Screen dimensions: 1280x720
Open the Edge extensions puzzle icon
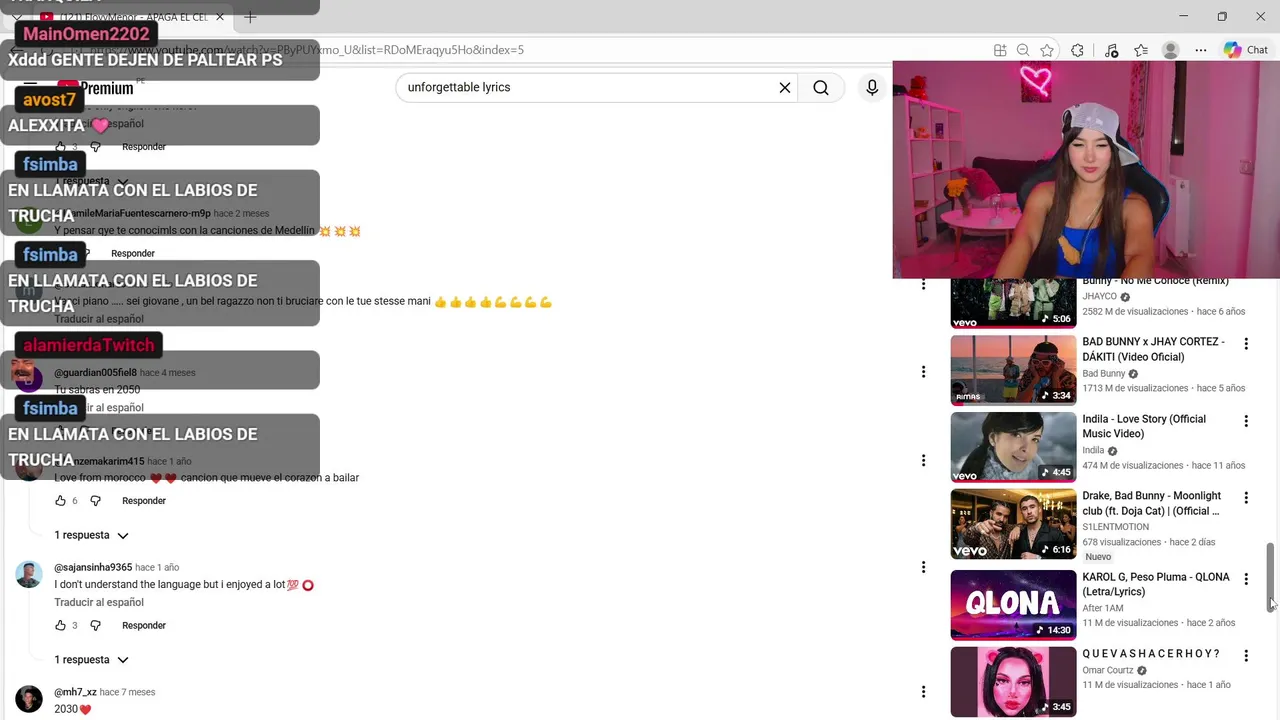[1077, 50]
